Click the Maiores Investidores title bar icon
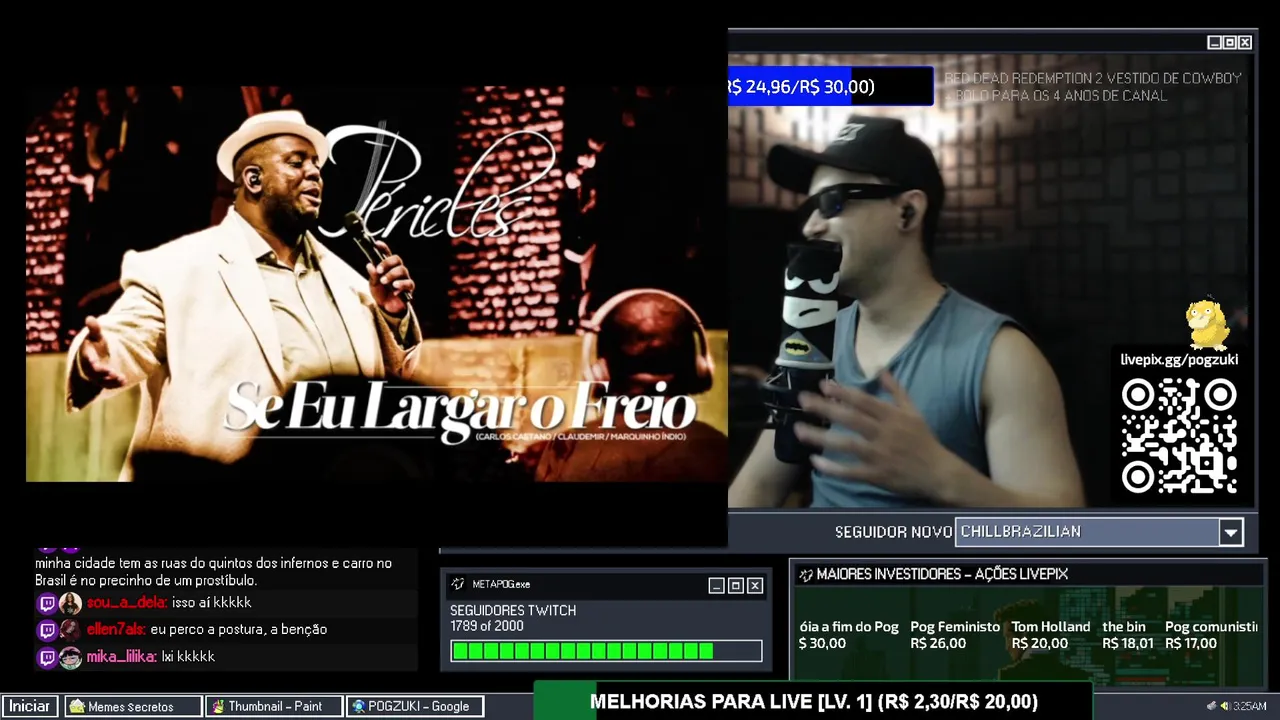The image size is (1280, 720). (805, 574)
